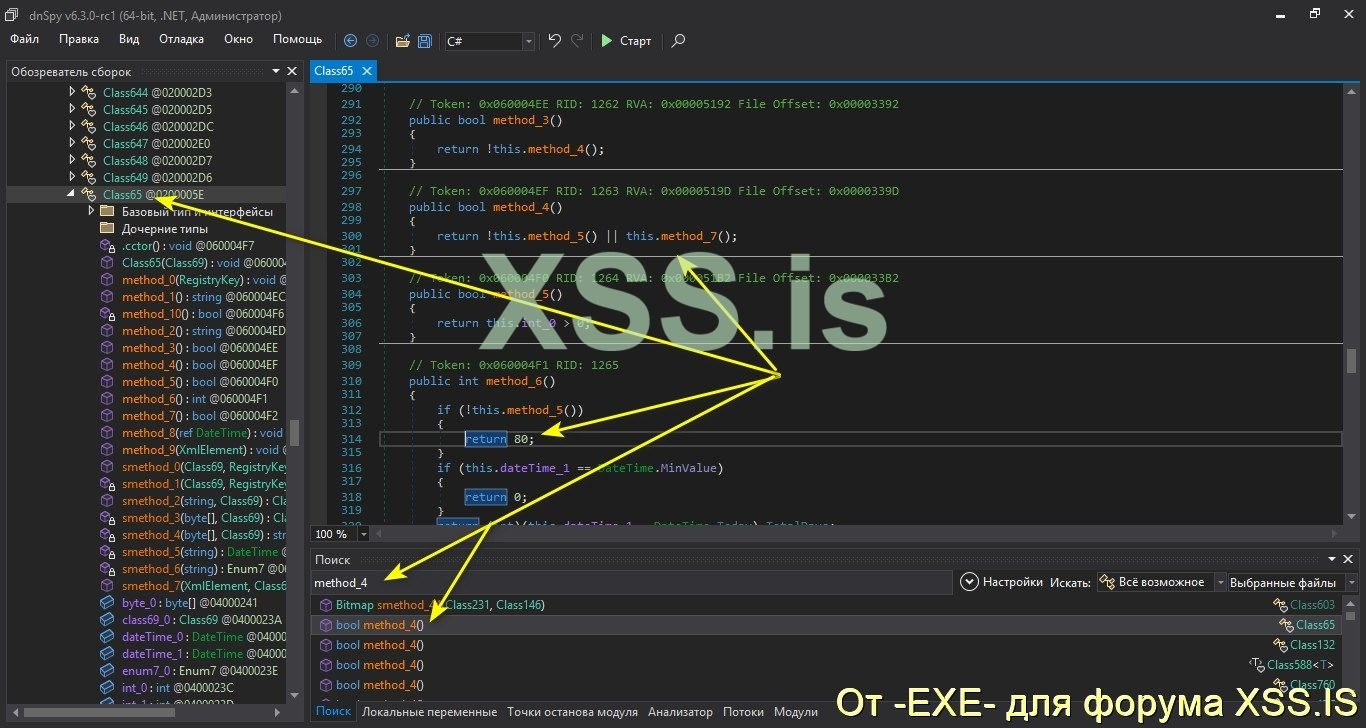This screenshot has width=1366, height=728.
Task: Click the method_3() bool icon in the tree
Action: pos(108,348)
